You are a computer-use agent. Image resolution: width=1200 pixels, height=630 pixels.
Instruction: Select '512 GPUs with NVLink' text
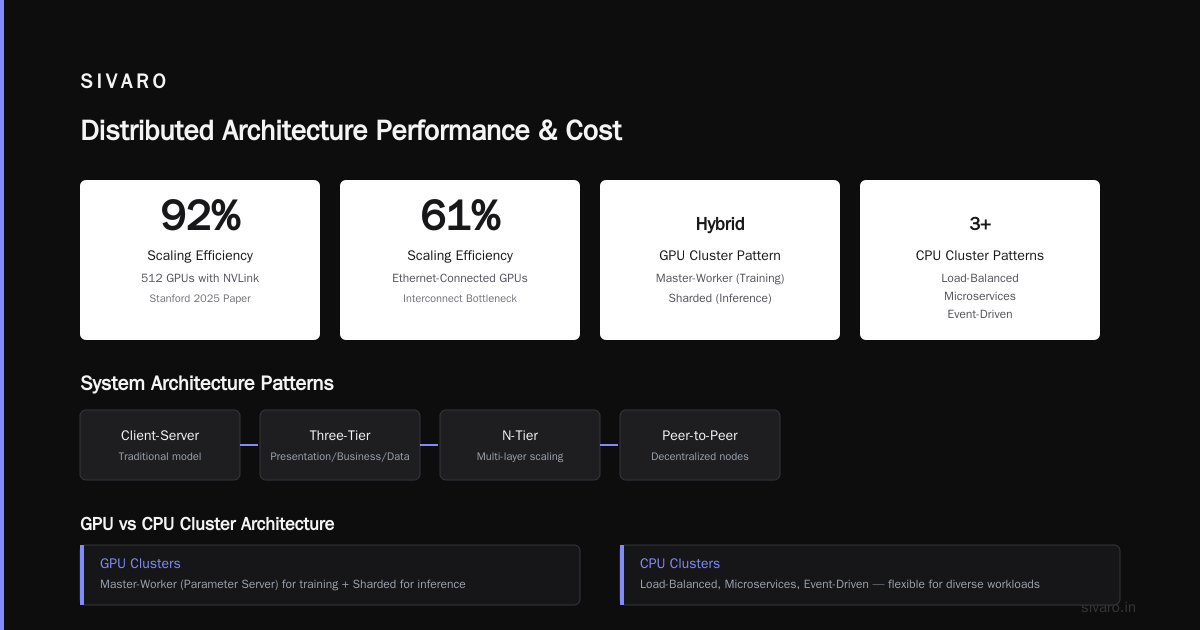[200, 278]
